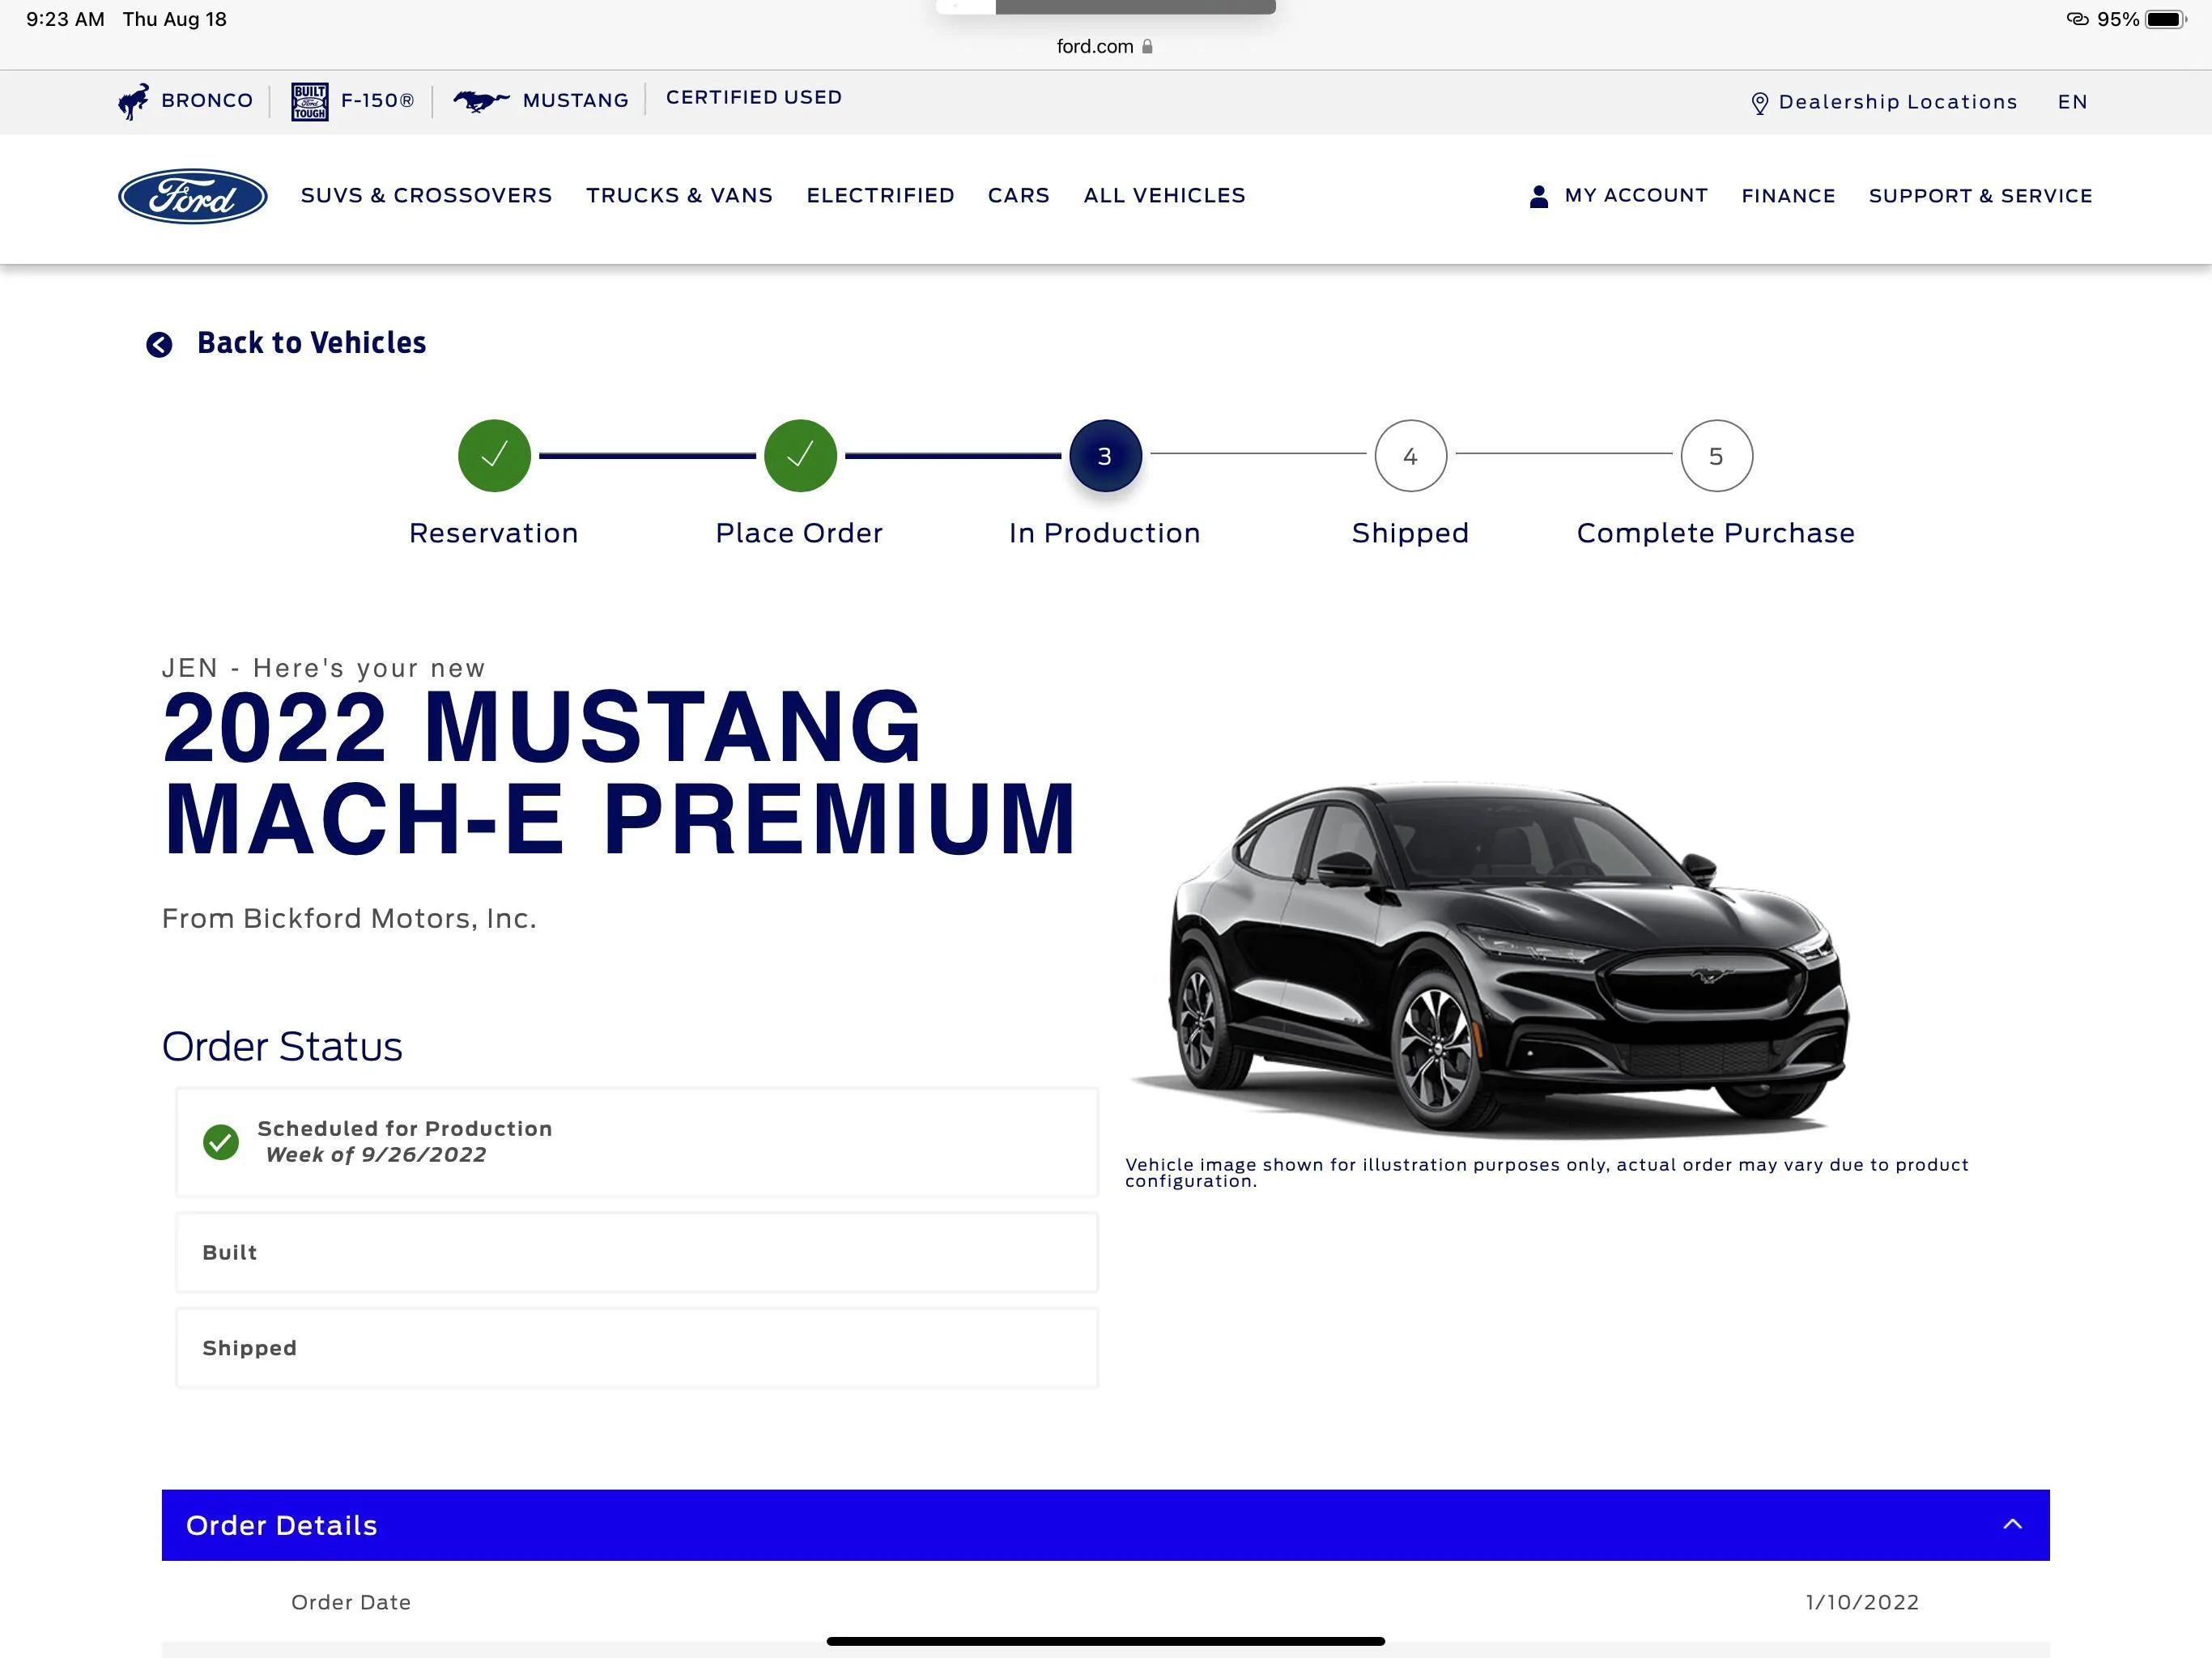The image size is (2212, 1658).
Task: Click the Mustang pony icon
Action: pyautogui.click(x=481, y=100)
